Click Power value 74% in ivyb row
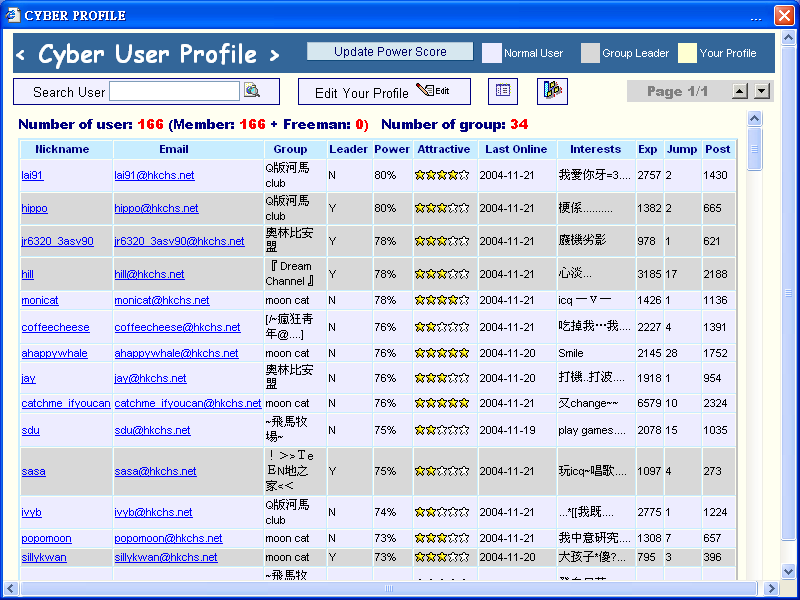This screenshot has height=600, width=800. pos(385,512)
